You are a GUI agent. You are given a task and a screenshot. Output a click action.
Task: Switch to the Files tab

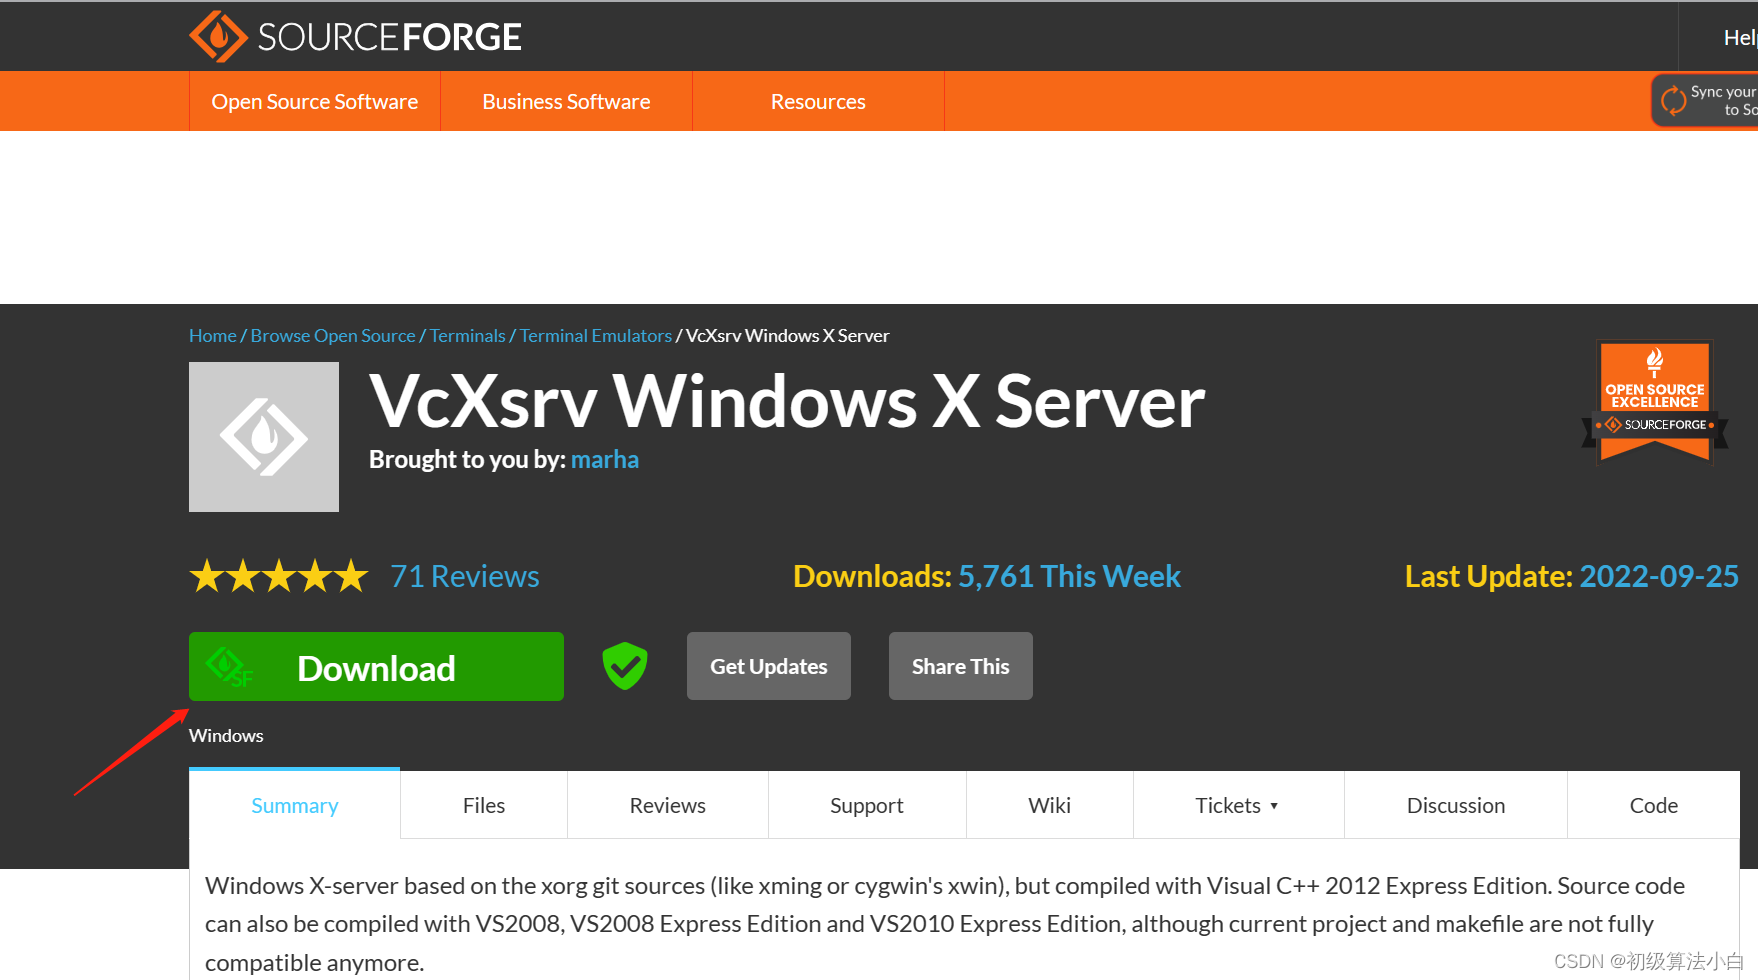[484, 804]
